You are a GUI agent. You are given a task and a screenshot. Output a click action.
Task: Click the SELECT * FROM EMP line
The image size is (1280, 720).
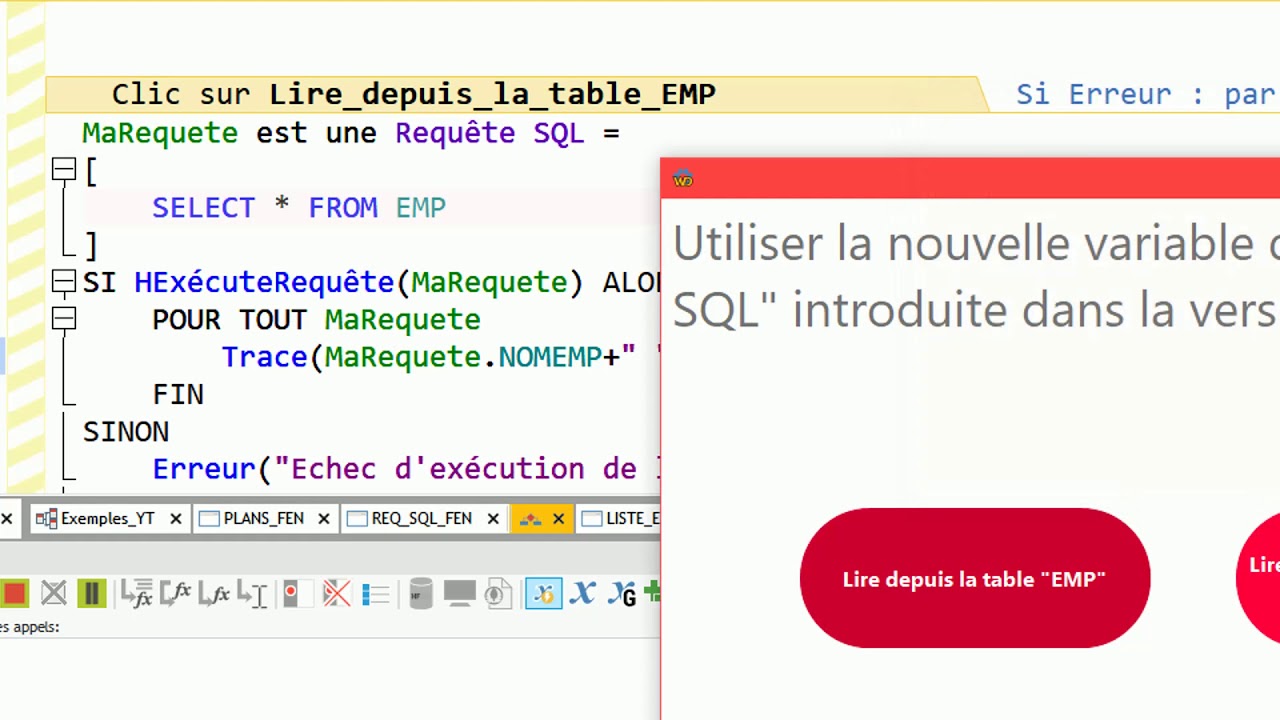[299, 207]
